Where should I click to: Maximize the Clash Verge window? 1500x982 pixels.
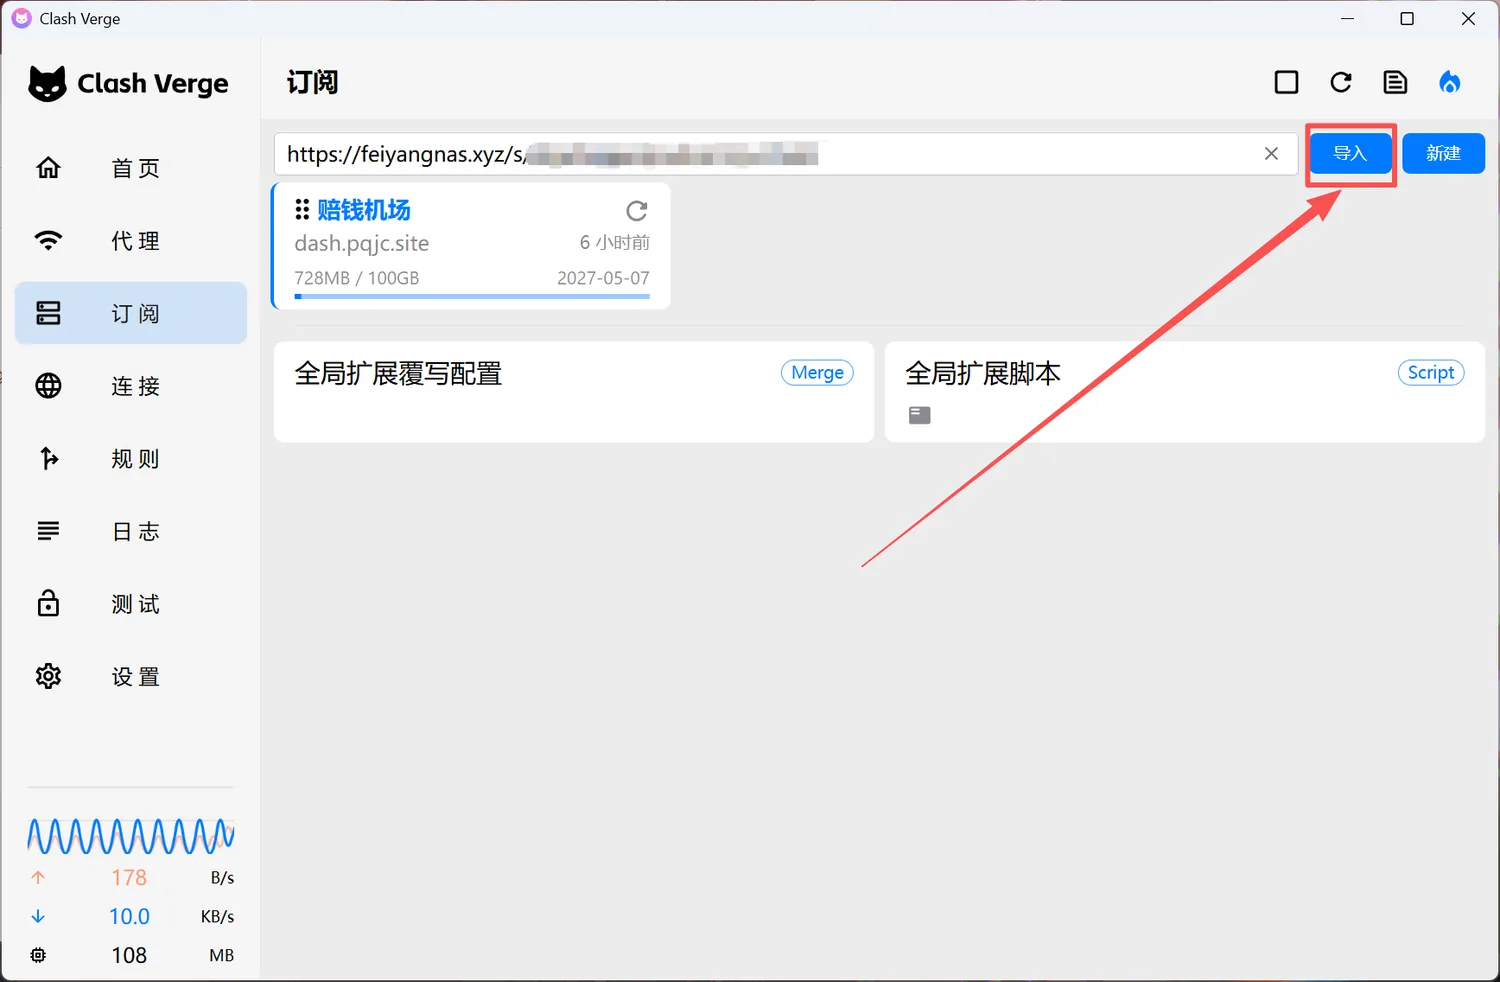coord(1407,19)
